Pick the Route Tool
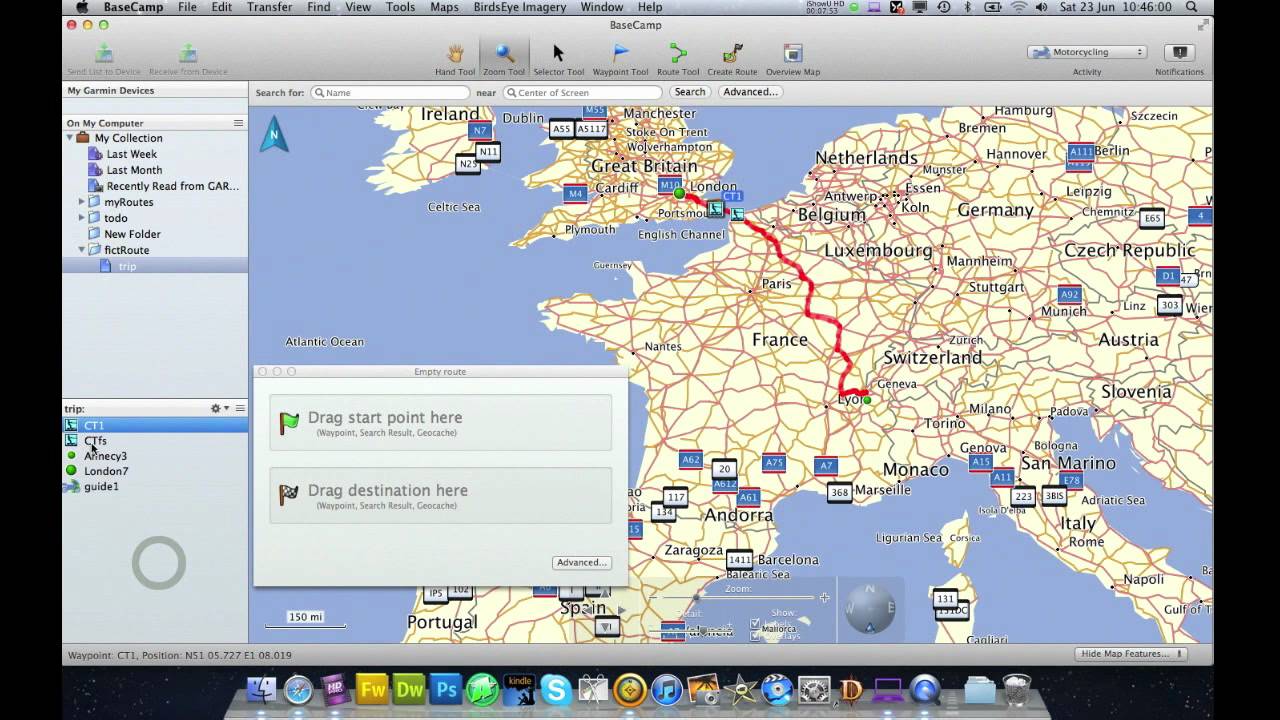 tap(678, 59)
